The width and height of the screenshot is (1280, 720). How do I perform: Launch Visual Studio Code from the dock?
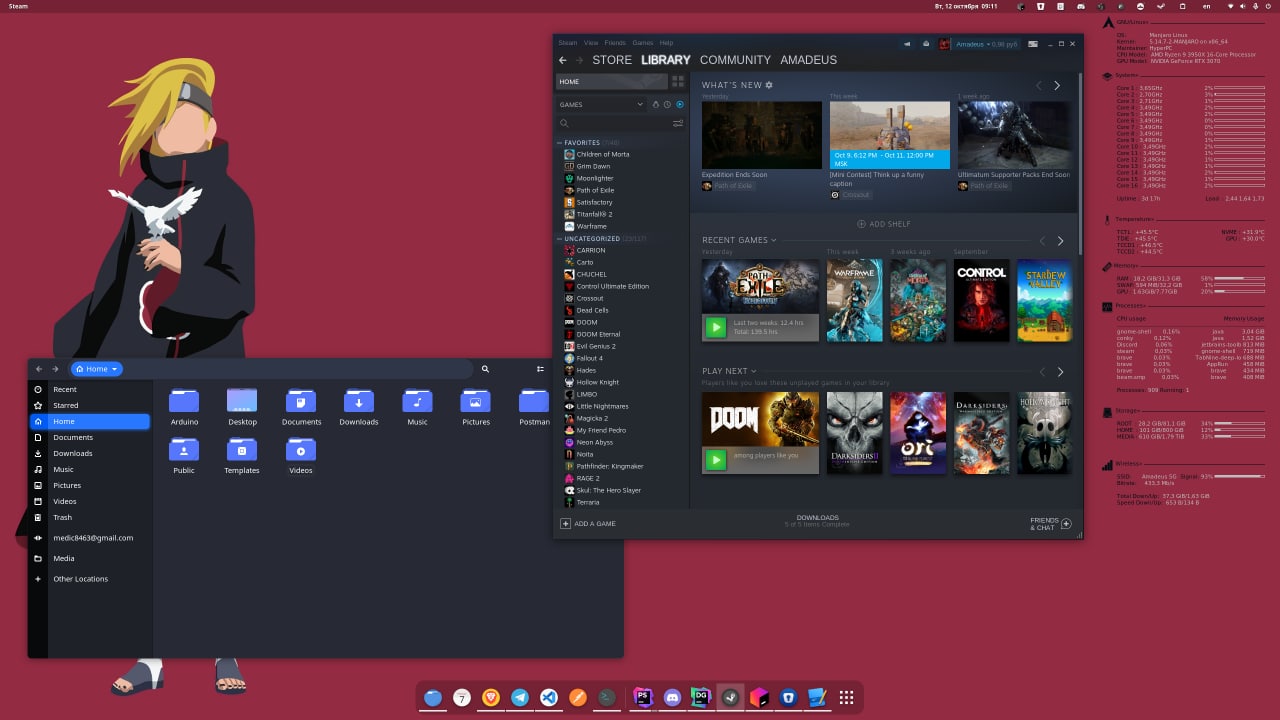(549, 698)
